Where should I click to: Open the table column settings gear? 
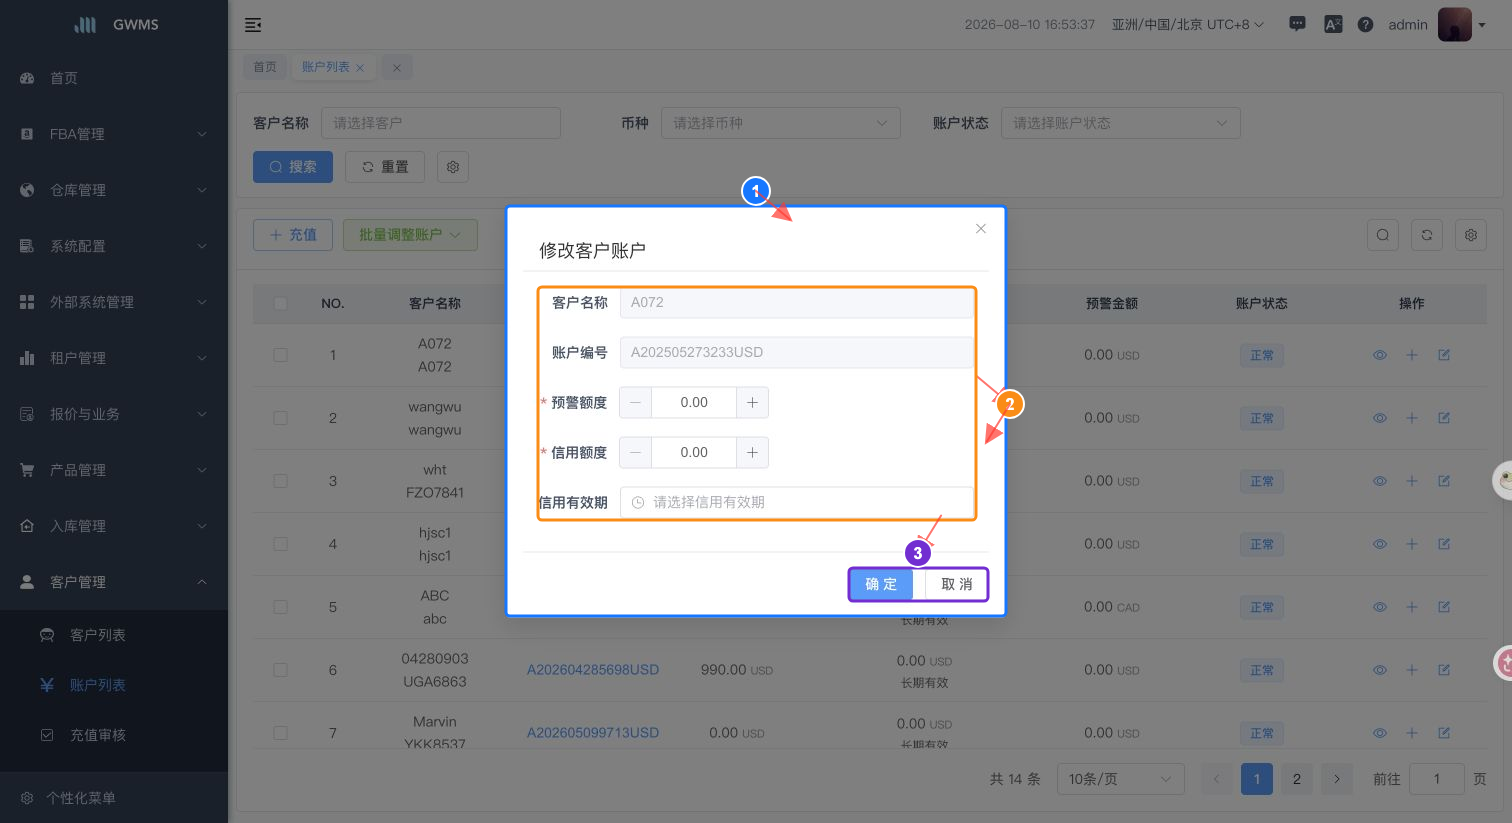tap(1471, 235)
